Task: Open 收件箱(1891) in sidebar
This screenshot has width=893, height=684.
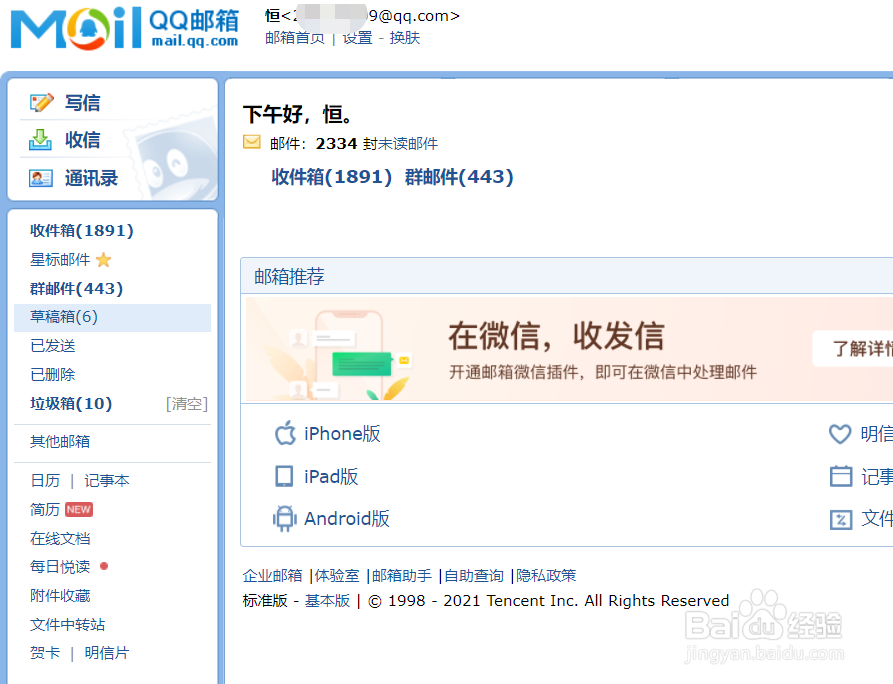Action: 82,231
